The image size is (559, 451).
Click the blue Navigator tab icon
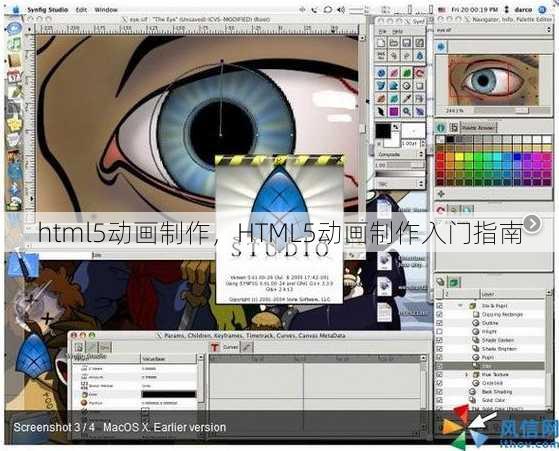(441, 47)
